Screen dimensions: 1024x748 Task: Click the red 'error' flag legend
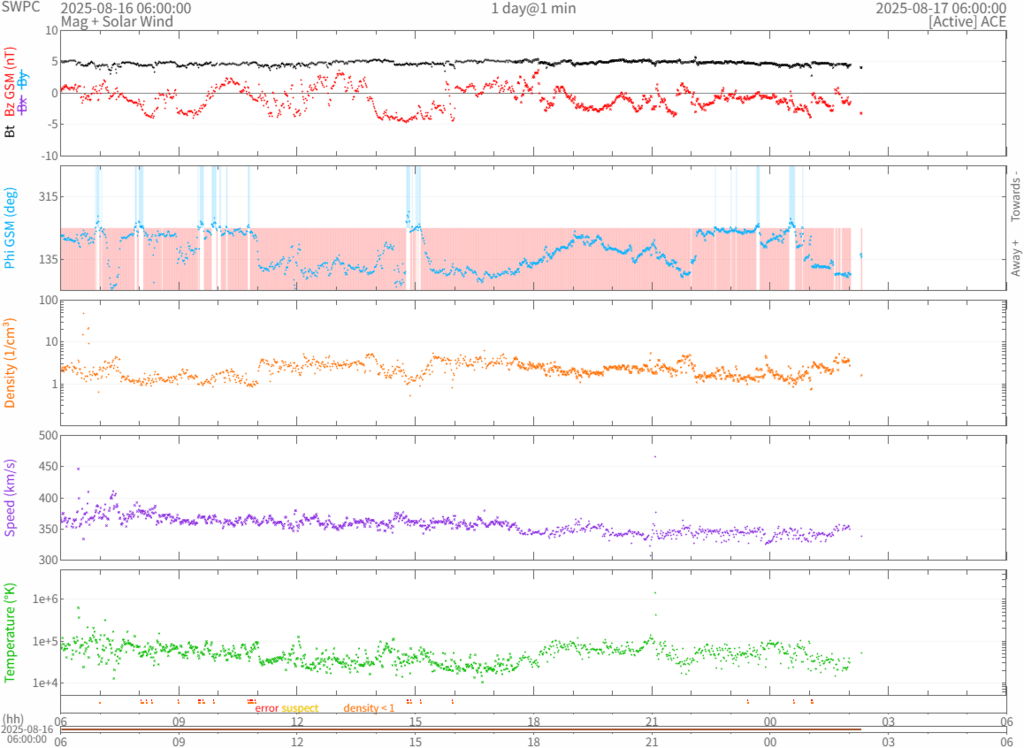pos(266,708)
